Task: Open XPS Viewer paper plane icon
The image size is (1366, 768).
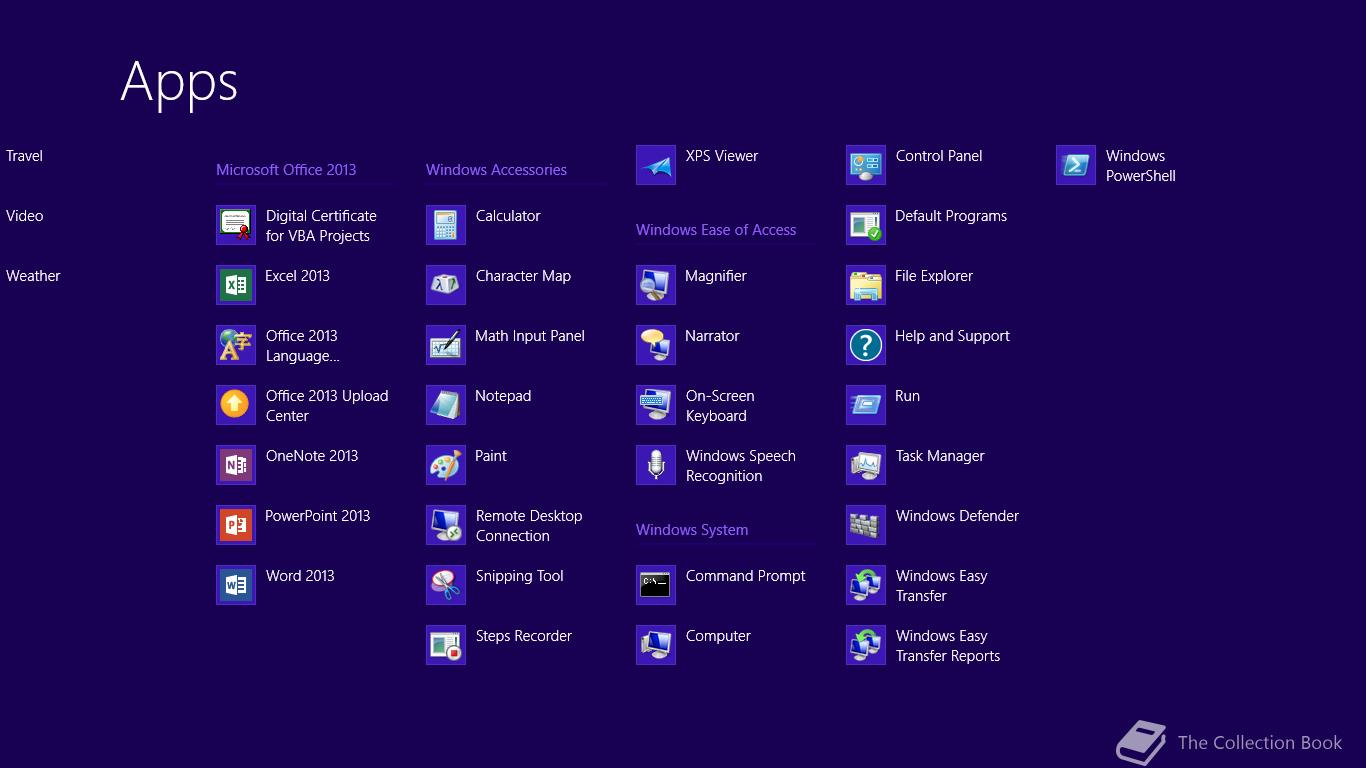Action: tap(656, 165)
